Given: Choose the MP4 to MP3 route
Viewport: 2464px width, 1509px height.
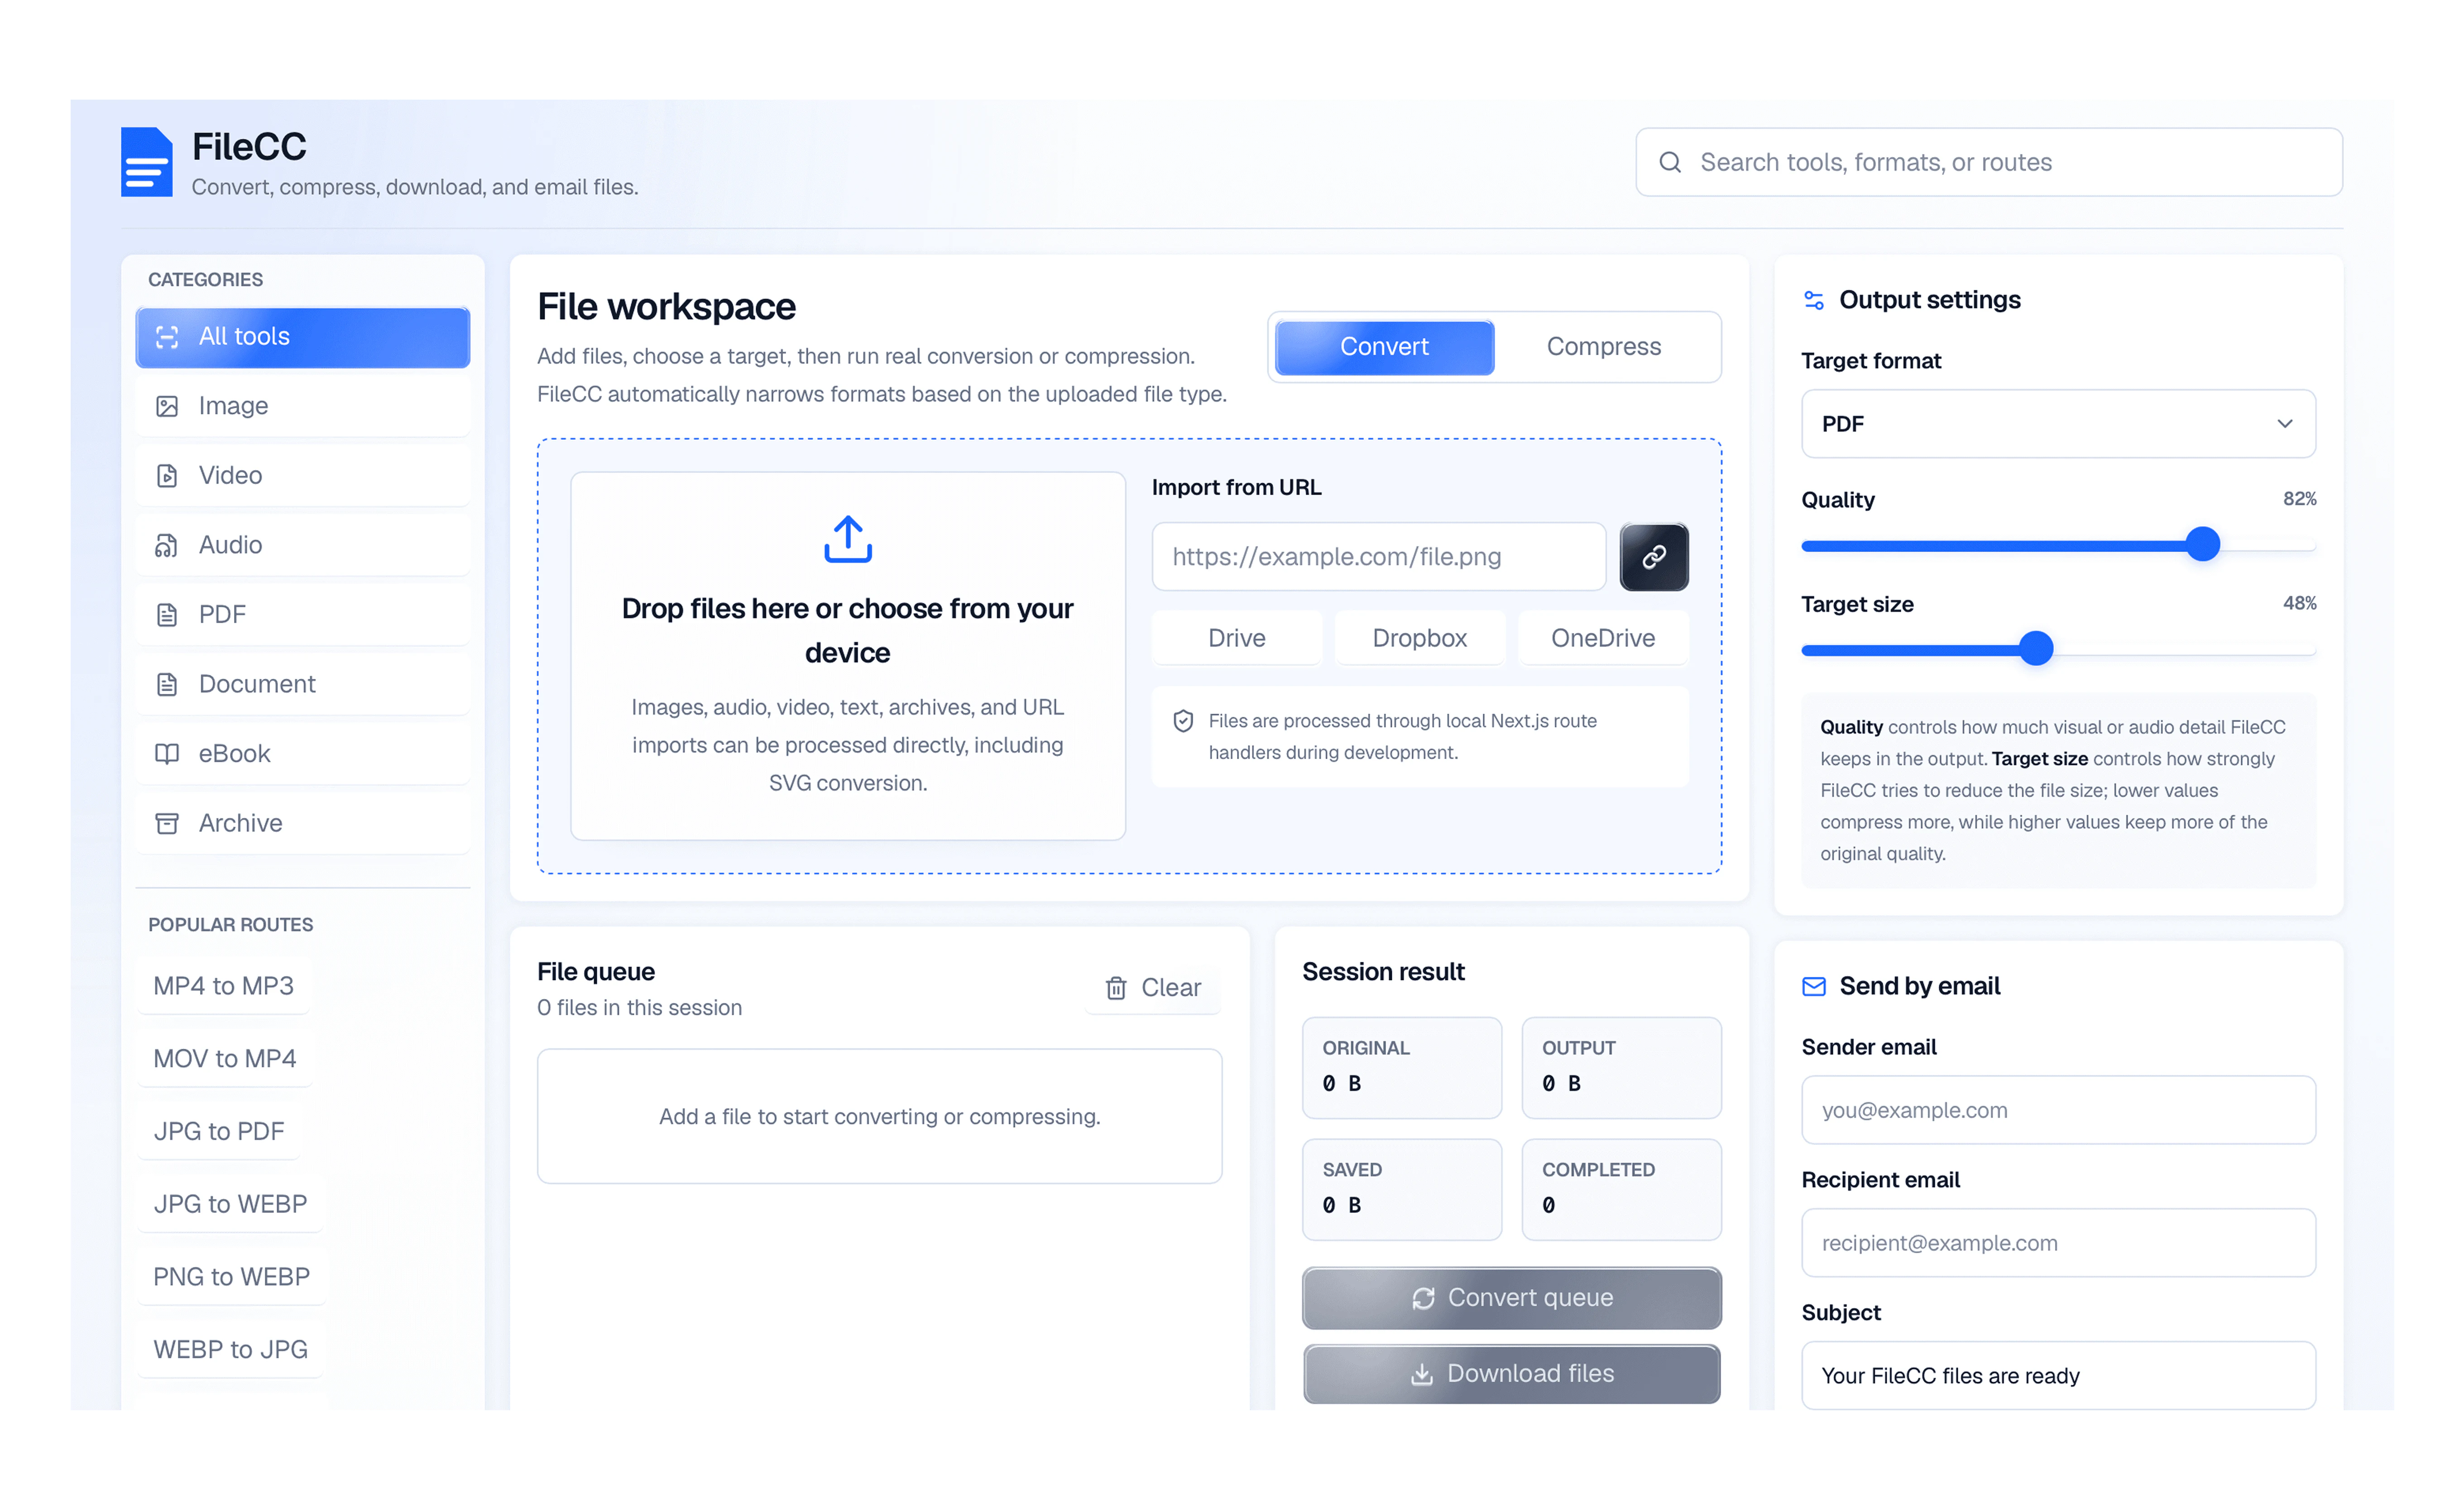Looking at the screenshot, I should [x=224, y=986].
